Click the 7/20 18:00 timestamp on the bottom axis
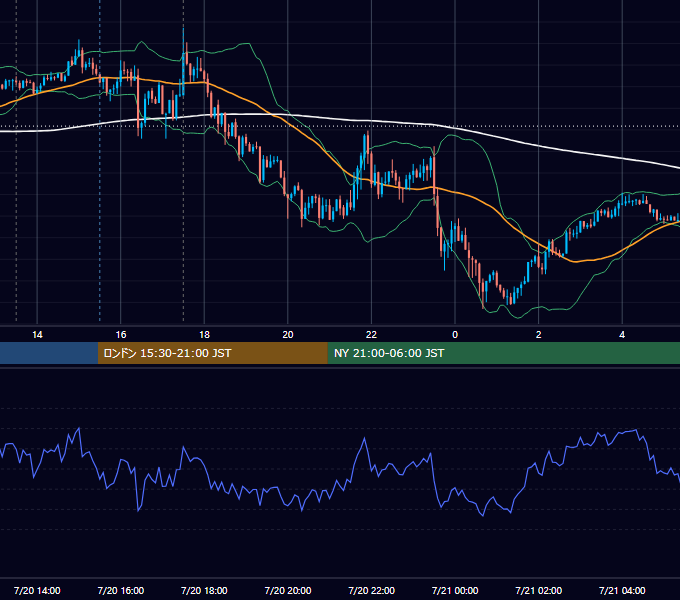The width and height of the screenshot is (680, 600). [204, 590]
